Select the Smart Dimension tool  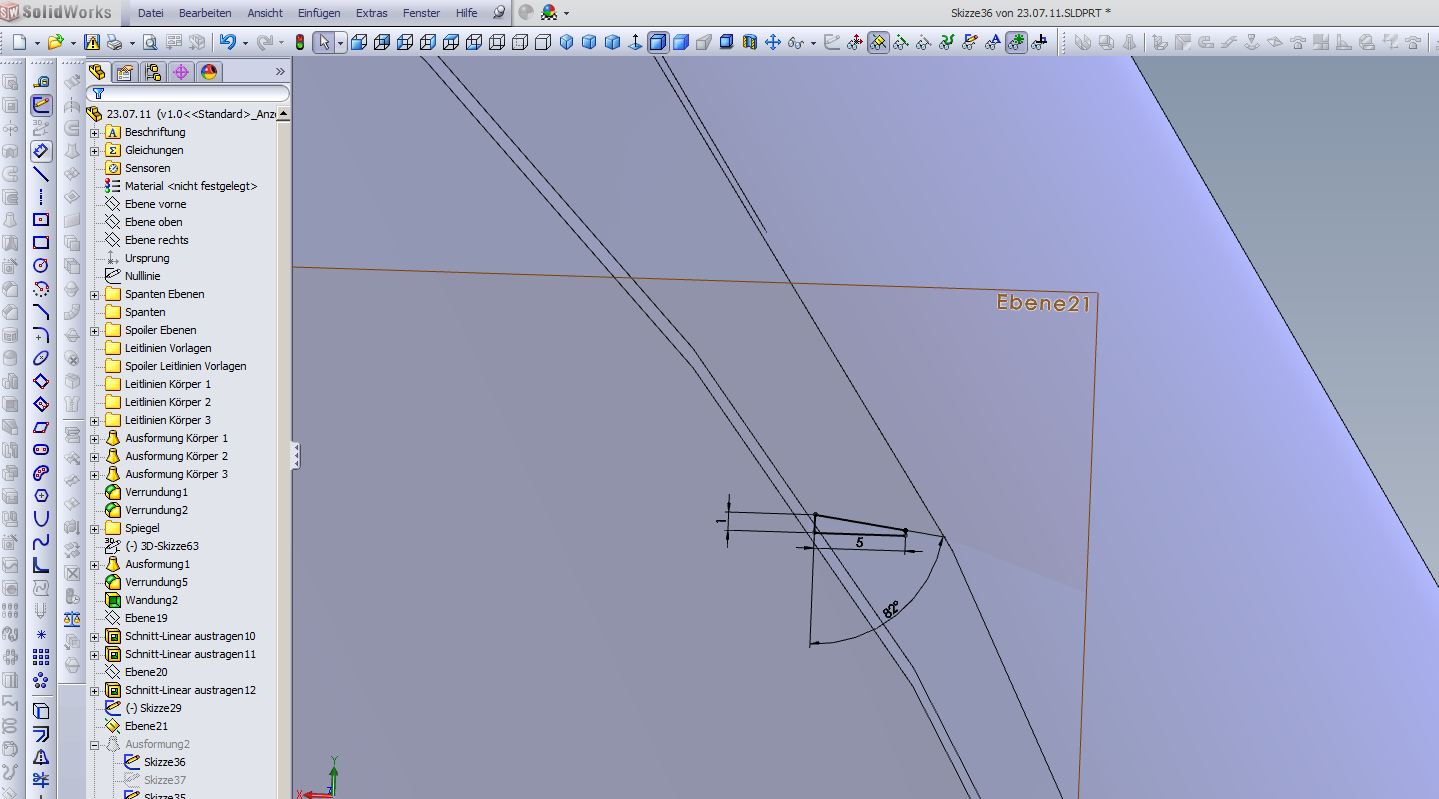[41, 151]
